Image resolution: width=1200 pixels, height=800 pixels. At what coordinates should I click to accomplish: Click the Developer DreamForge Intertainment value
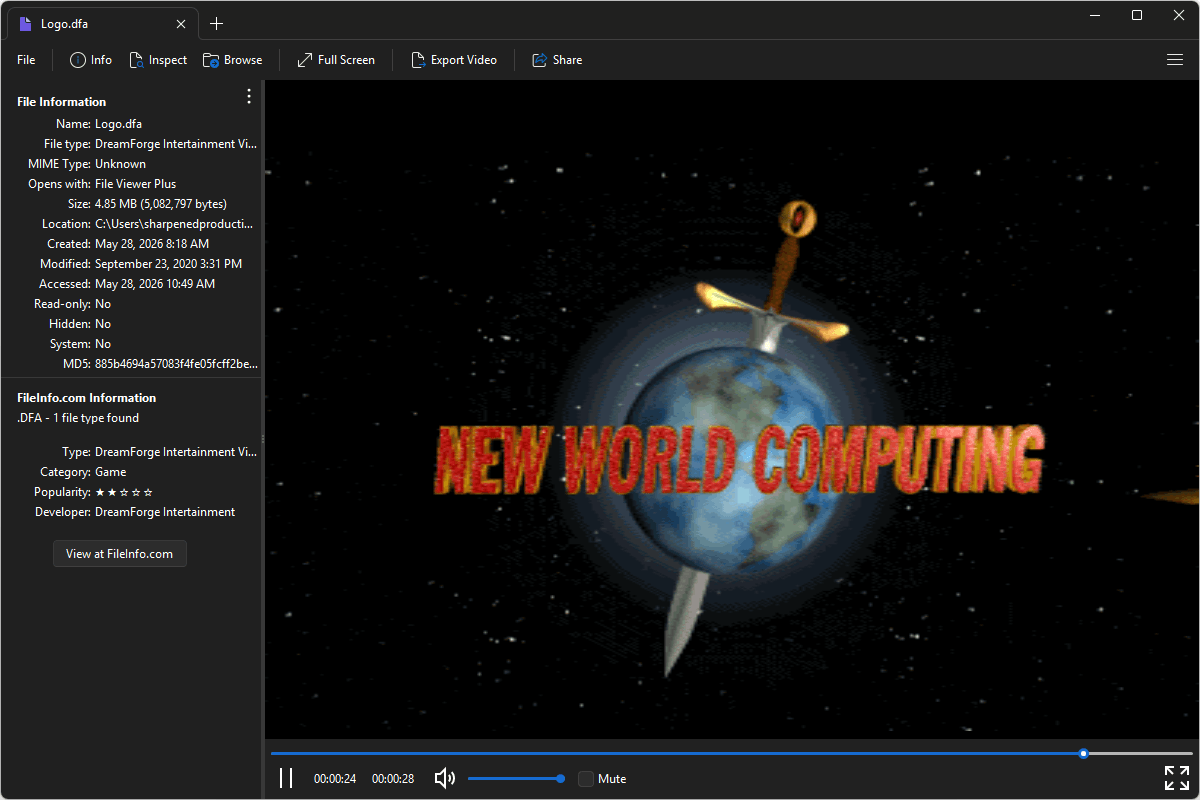(x=165, y=512)
